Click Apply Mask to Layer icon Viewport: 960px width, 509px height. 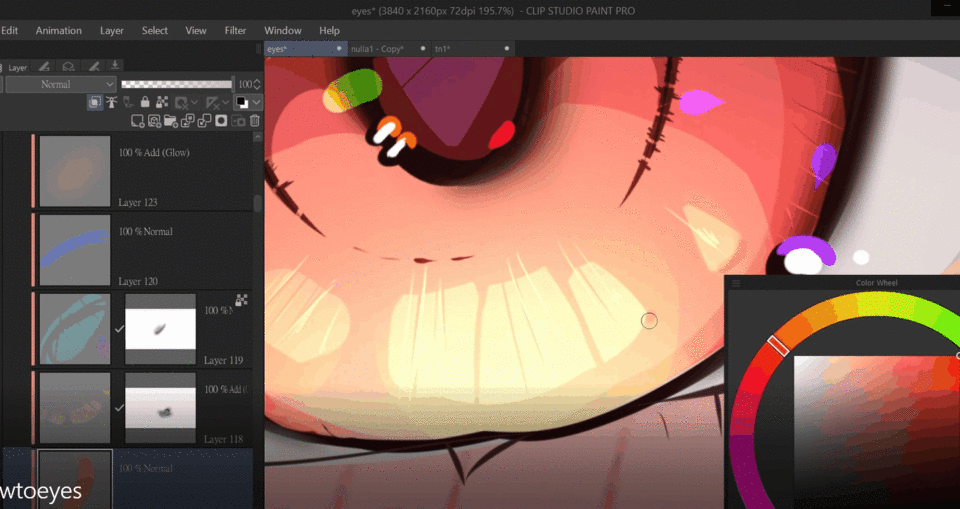click(x=238, y=121)
